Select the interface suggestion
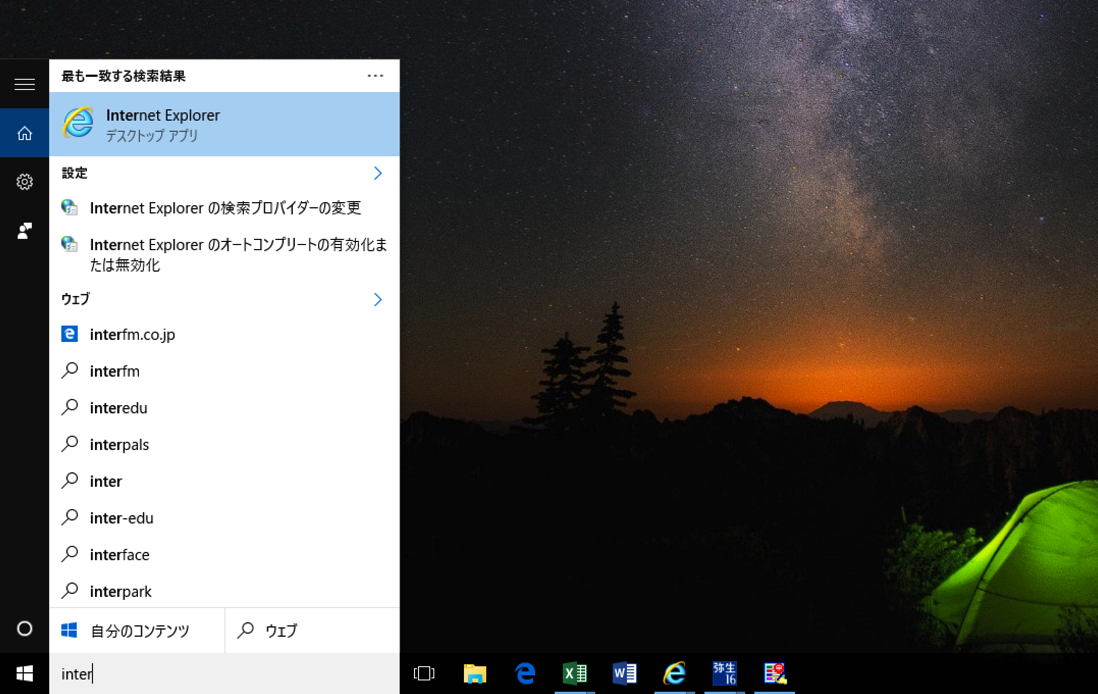Screen dimensions: 1098x694 [224, 555]
